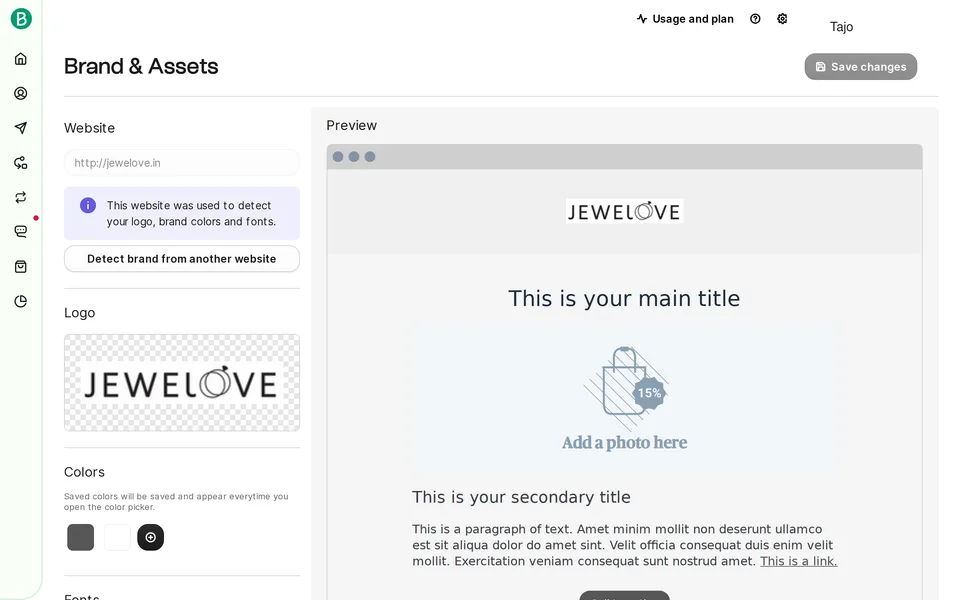Select the white color swatch

pos(116,537)
